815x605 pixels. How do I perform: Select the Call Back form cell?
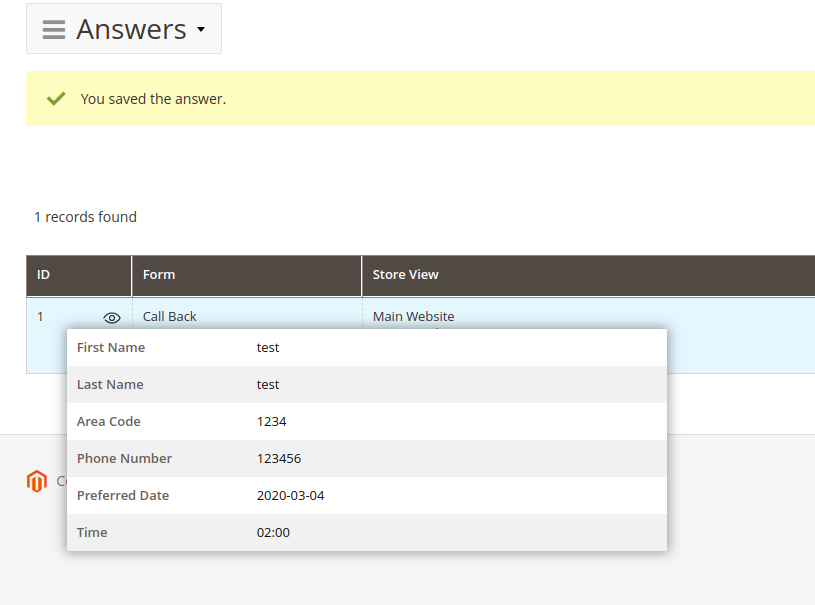(x=170, y=316)
